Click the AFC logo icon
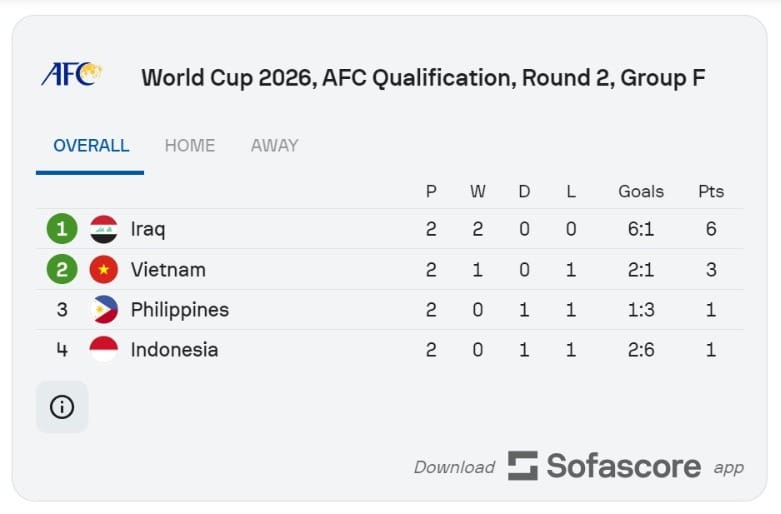Screen dimensions: 781x514 click(x=71, y=75)
